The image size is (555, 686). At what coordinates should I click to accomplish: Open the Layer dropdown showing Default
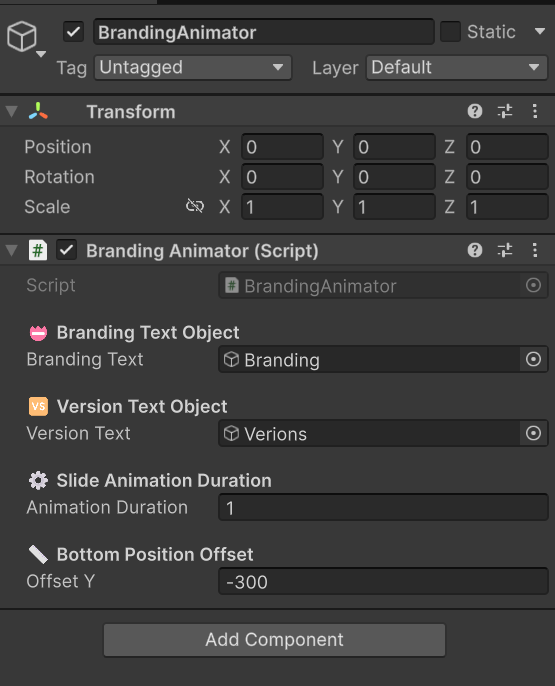coord(457,67)
